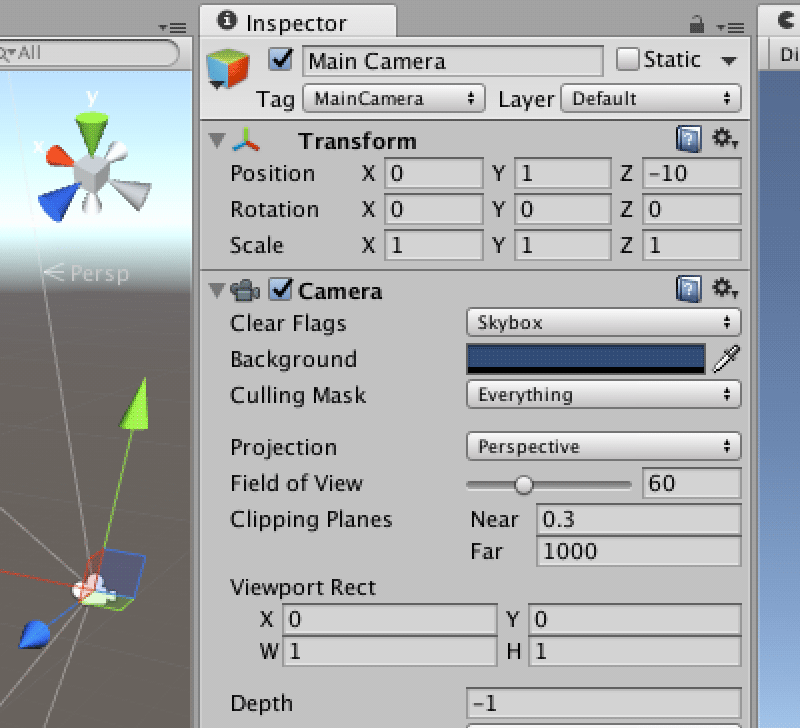Click the green Y axis cone on the scene gizmo
The width and height of the screenshot is (800, 728).
point(92,133)
